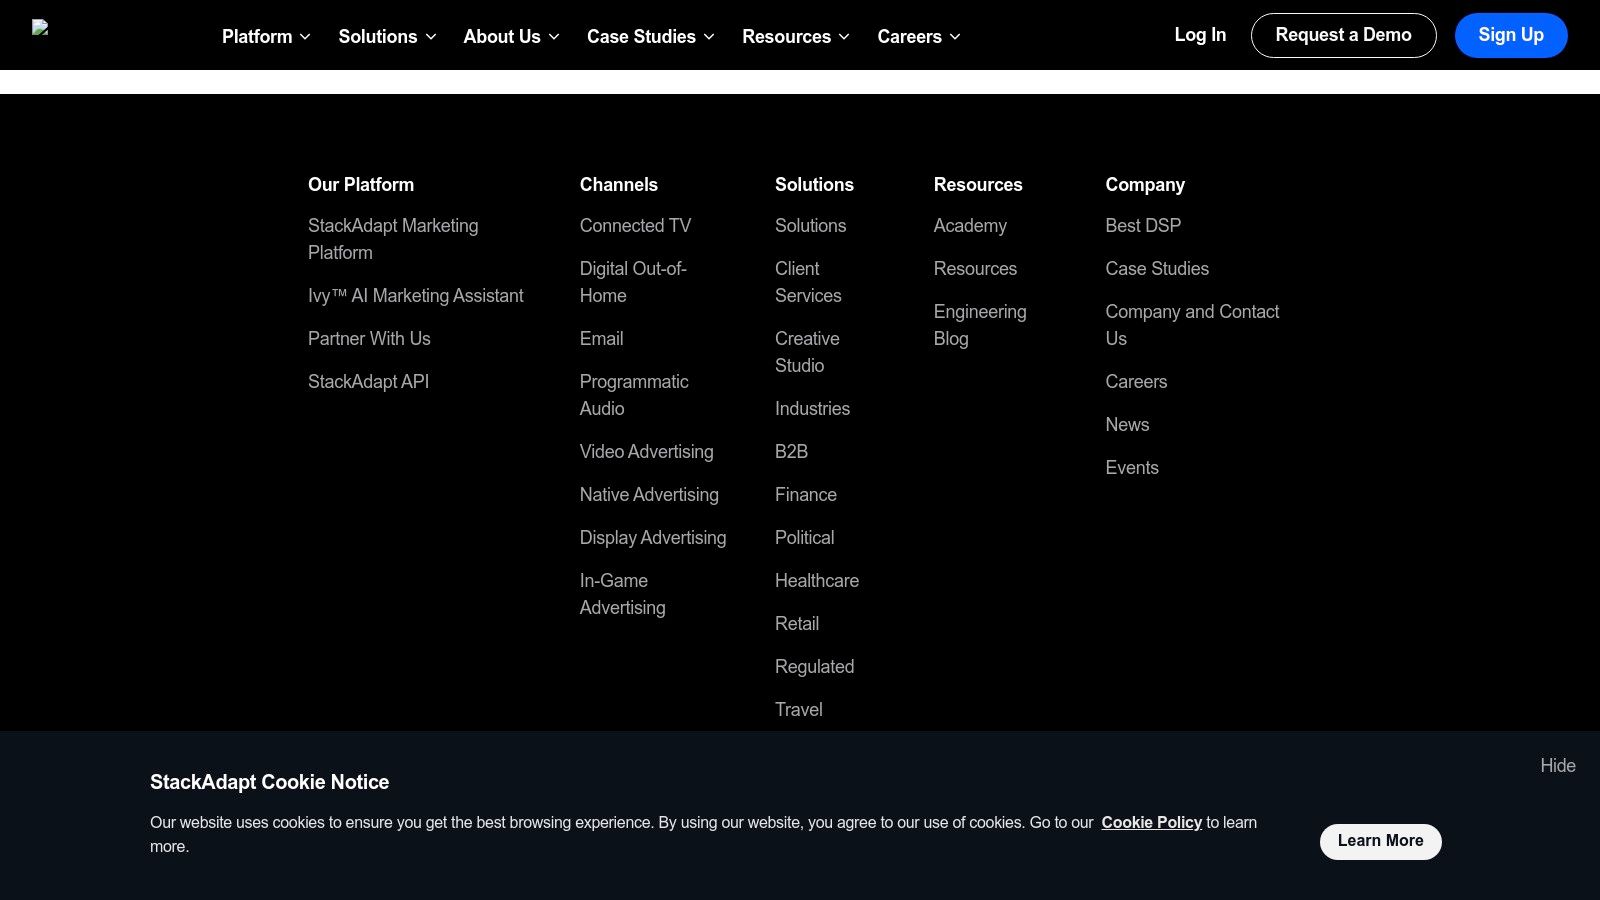The width and height of the screenshot is (1600, 900).
Task: Go to the StackAdapt API page
Action: pos(368,382)
